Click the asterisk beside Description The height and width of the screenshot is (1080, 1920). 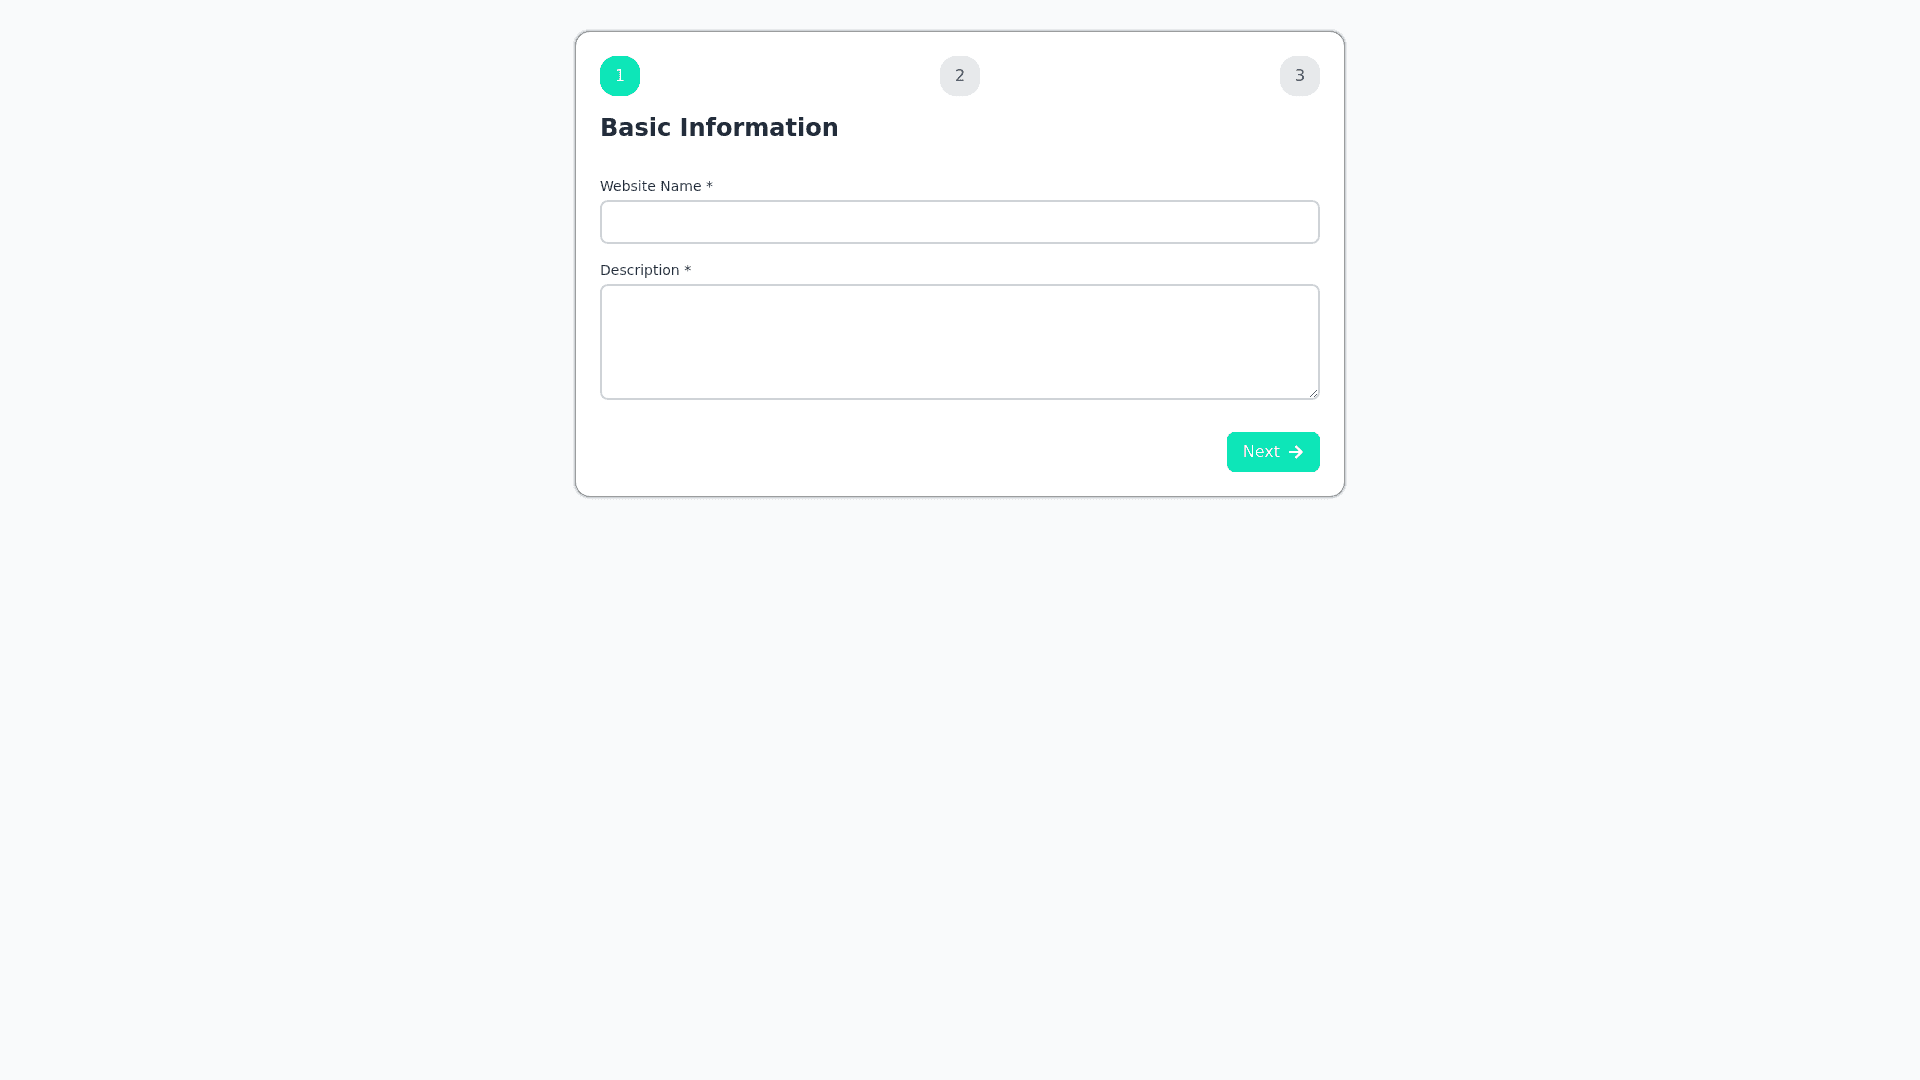[x=688, y=270]
